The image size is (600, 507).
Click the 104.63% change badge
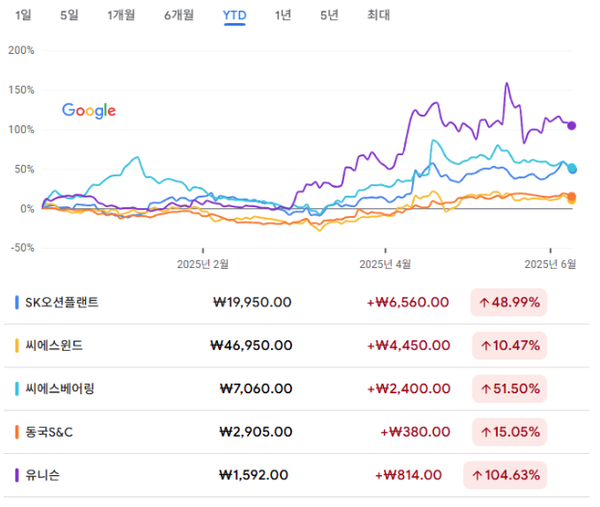pyautogui.click(x=505, y=476)
